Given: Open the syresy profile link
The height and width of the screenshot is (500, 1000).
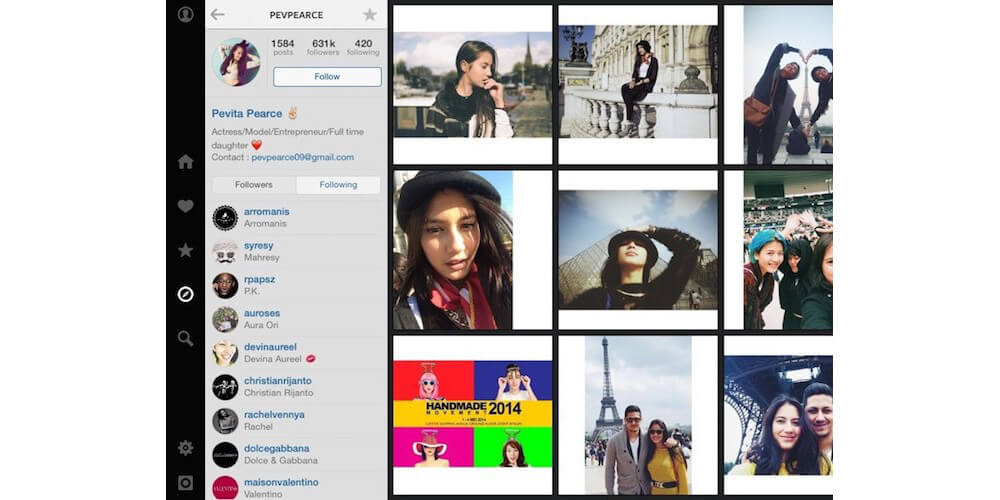Looking at the screenshot, I should 258,245.
